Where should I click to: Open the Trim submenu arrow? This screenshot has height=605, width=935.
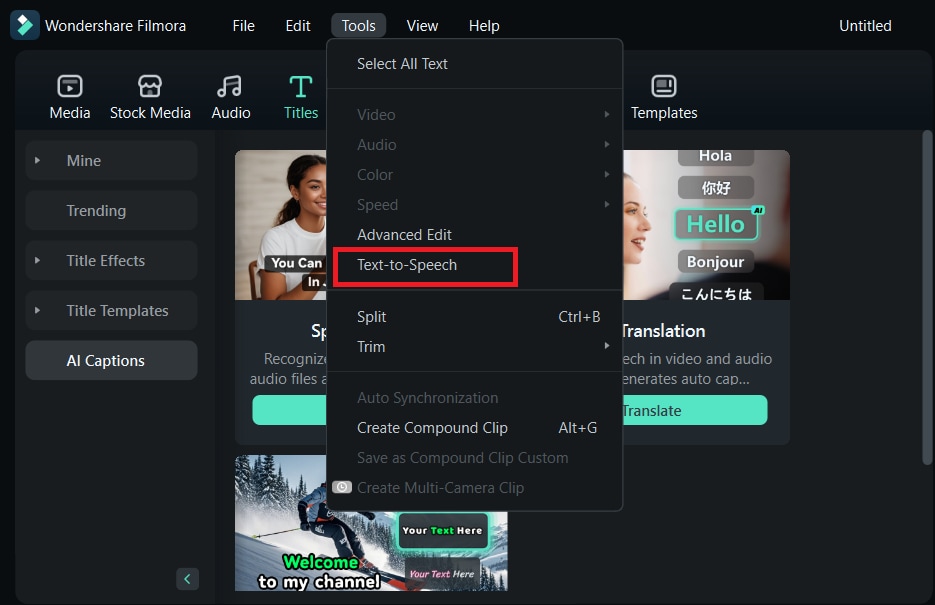pyautogui.click(x=606, y=346)
